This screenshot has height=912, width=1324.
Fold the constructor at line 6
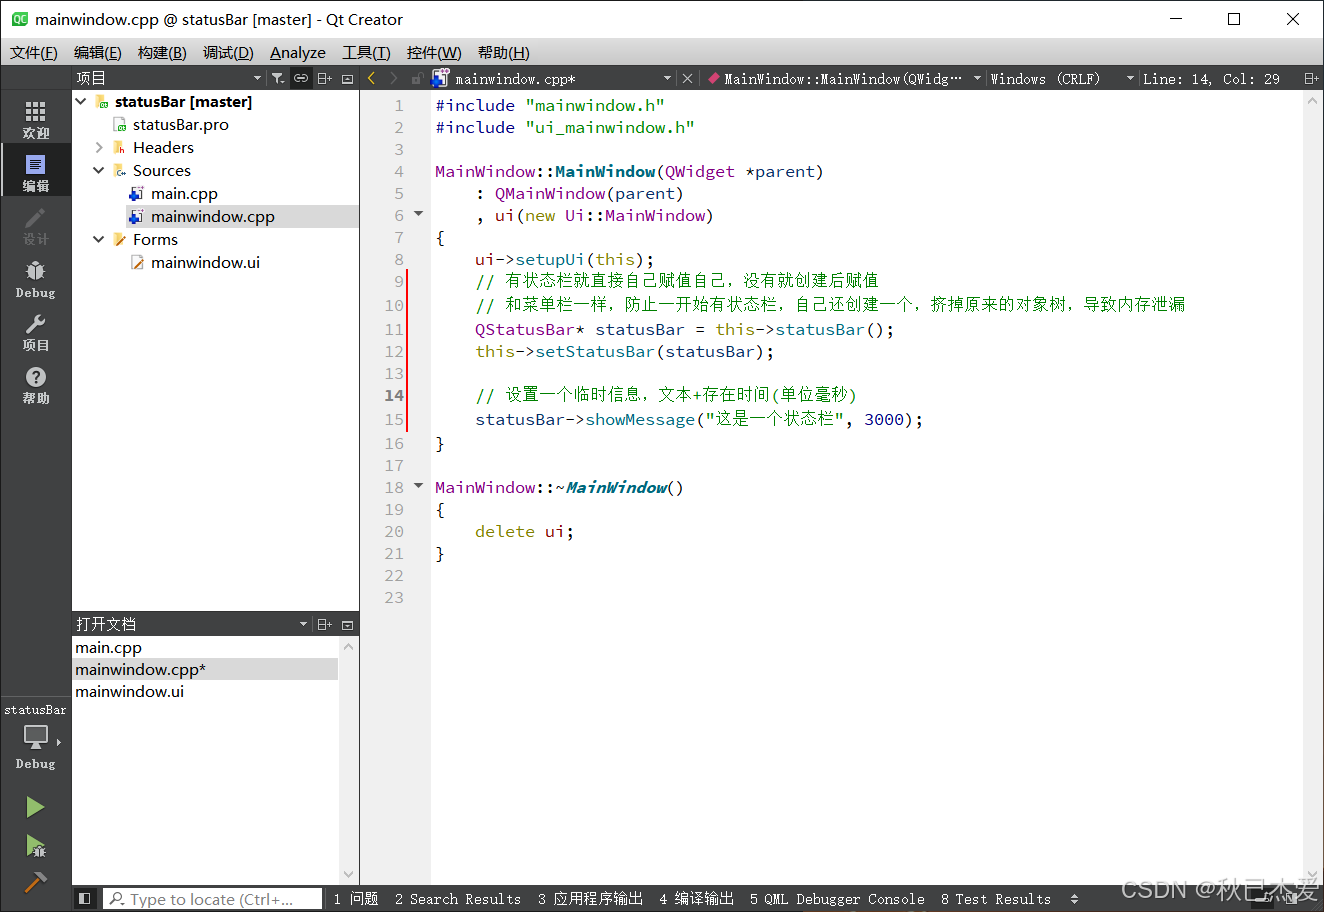coord(419,214)
